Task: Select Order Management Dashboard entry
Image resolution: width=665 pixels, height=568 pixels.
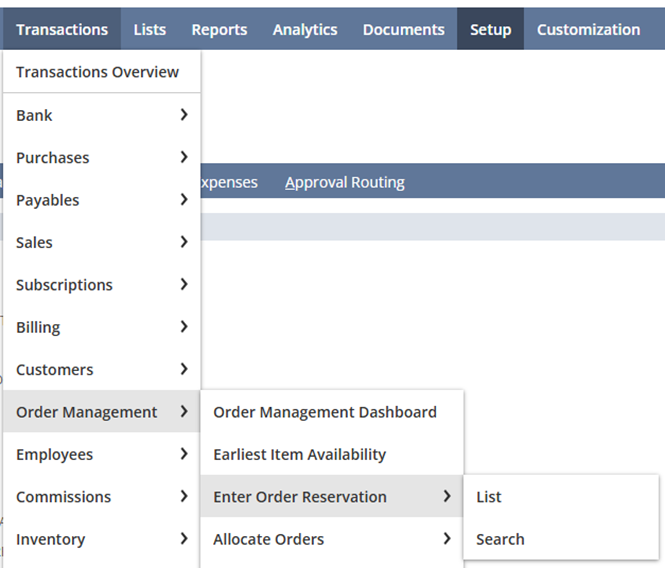Action: [325, 412]
